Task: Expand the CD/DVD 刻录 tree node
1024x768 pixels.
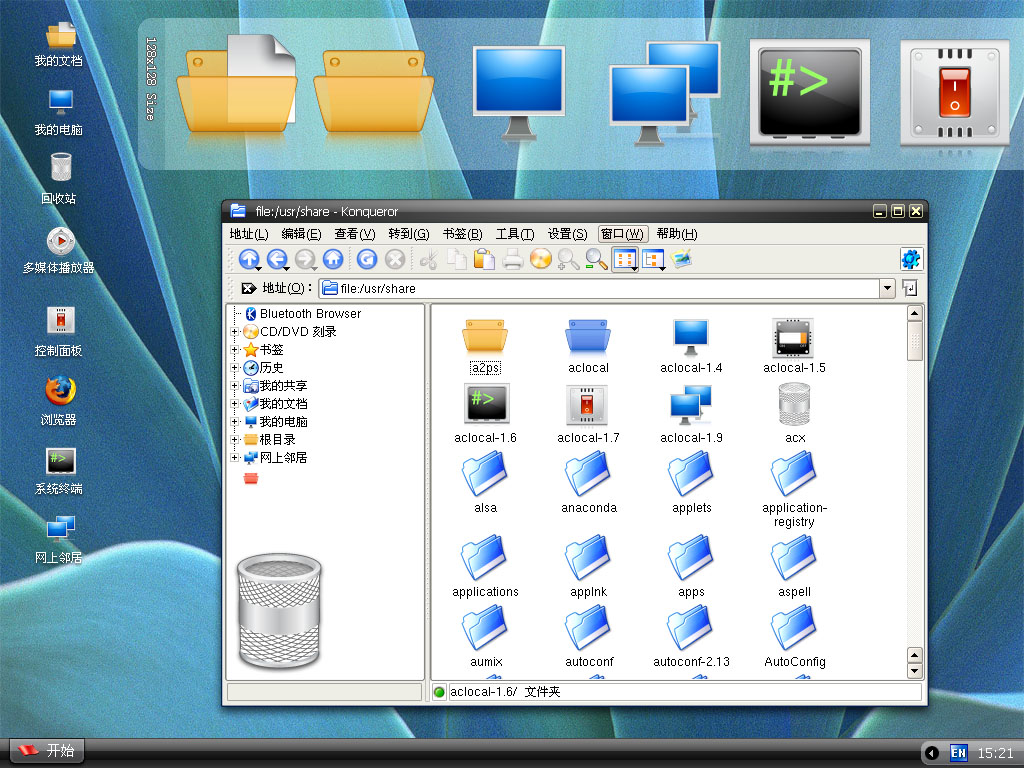Action: coord(234,332)
